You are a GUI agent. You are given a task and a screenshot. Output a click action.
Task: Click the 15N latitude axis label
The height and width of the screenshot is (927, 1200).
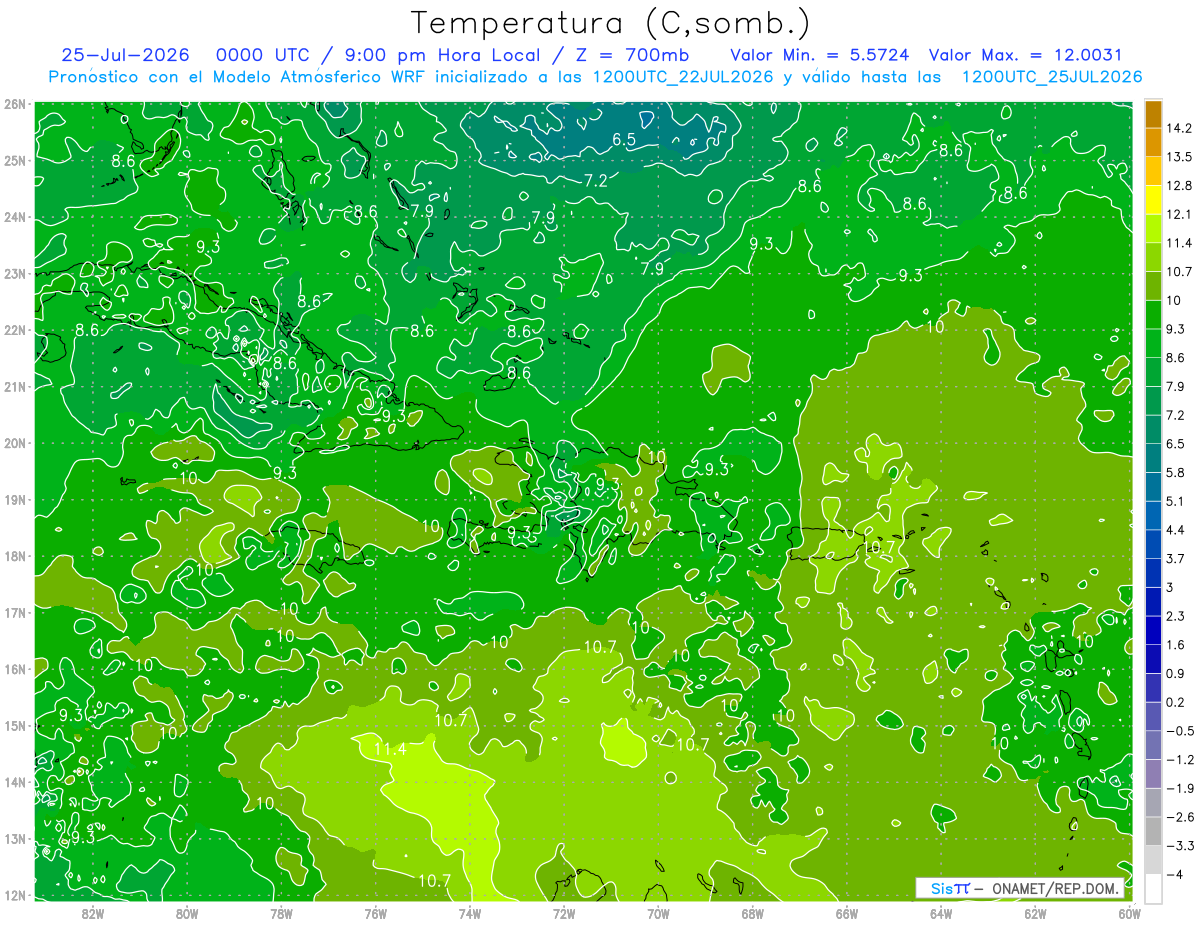(x=15, y=726)
